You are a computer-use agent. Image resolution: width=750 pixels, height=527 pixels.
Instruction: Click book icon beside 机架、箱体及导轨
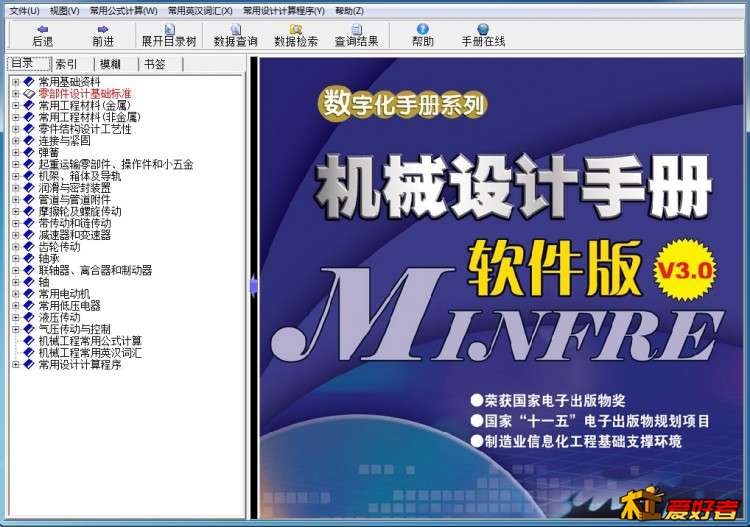(x=29, y=176)
